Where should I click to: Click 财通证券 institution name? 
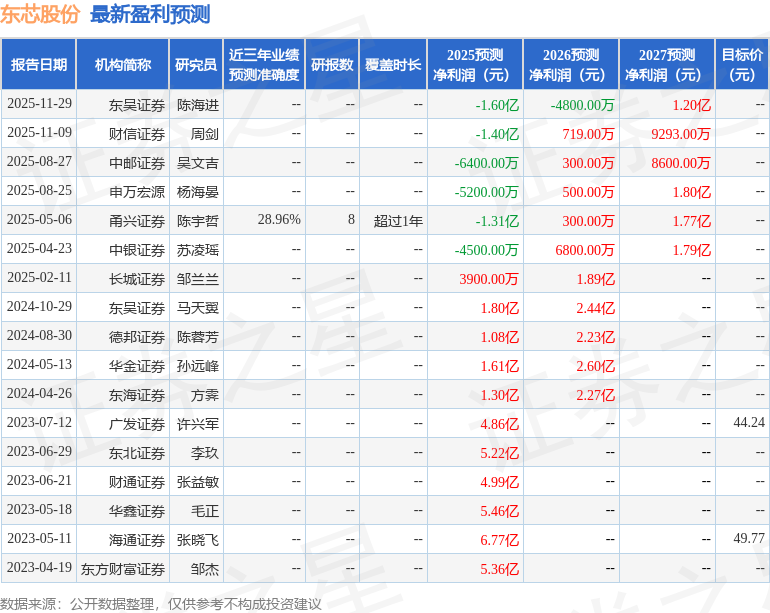point(137,482)
